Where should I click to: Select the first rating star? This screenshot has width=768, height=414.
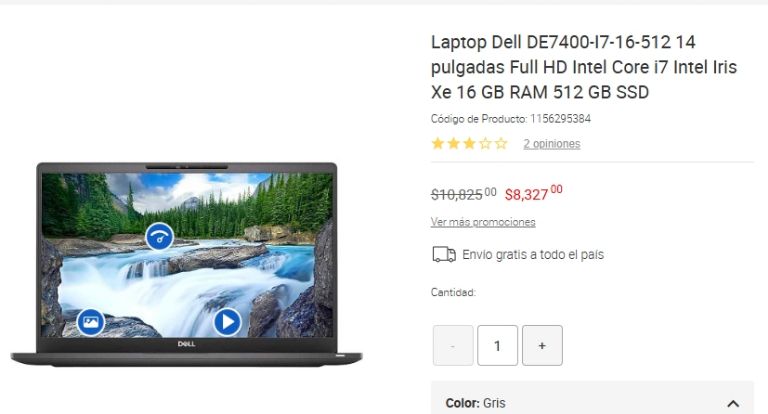[x=438, y=144]
